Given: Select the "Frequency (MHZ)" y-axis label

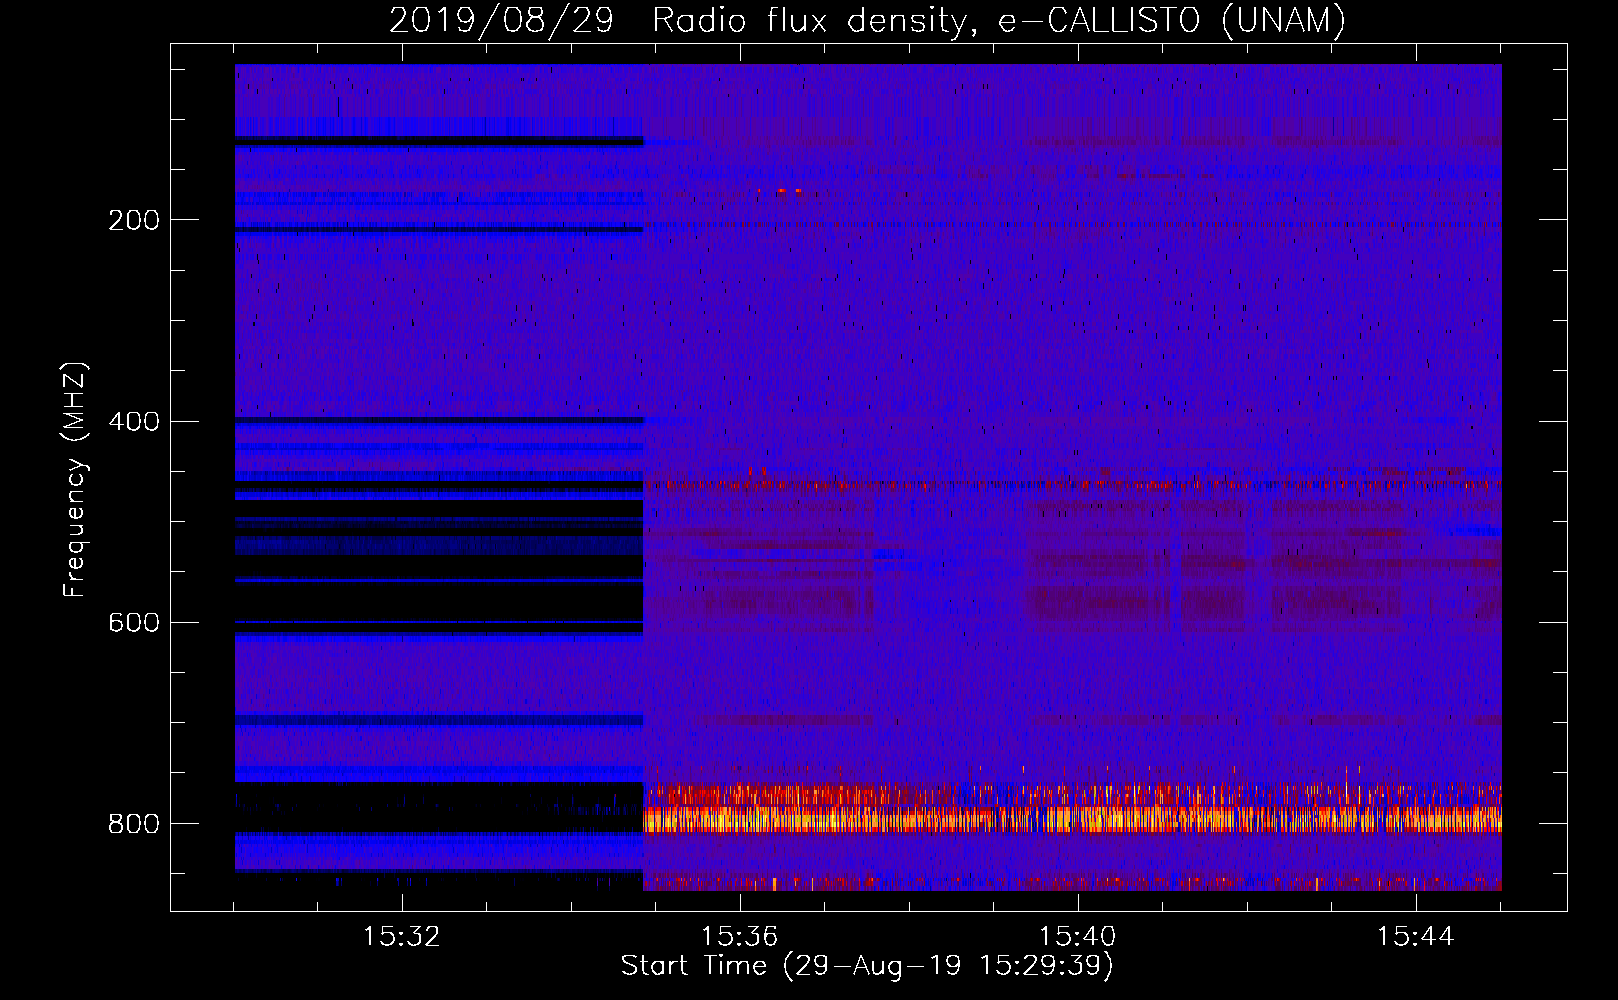Looking at the screenshot, I should [x=74, y=480].
